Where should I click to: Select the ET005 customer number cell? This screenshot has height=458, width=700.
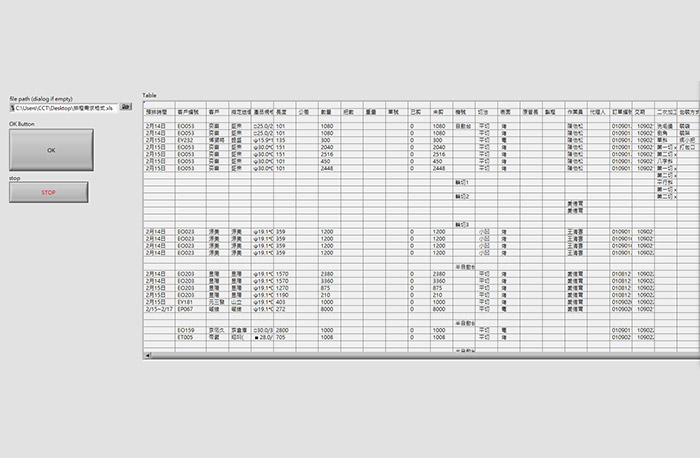187,337
